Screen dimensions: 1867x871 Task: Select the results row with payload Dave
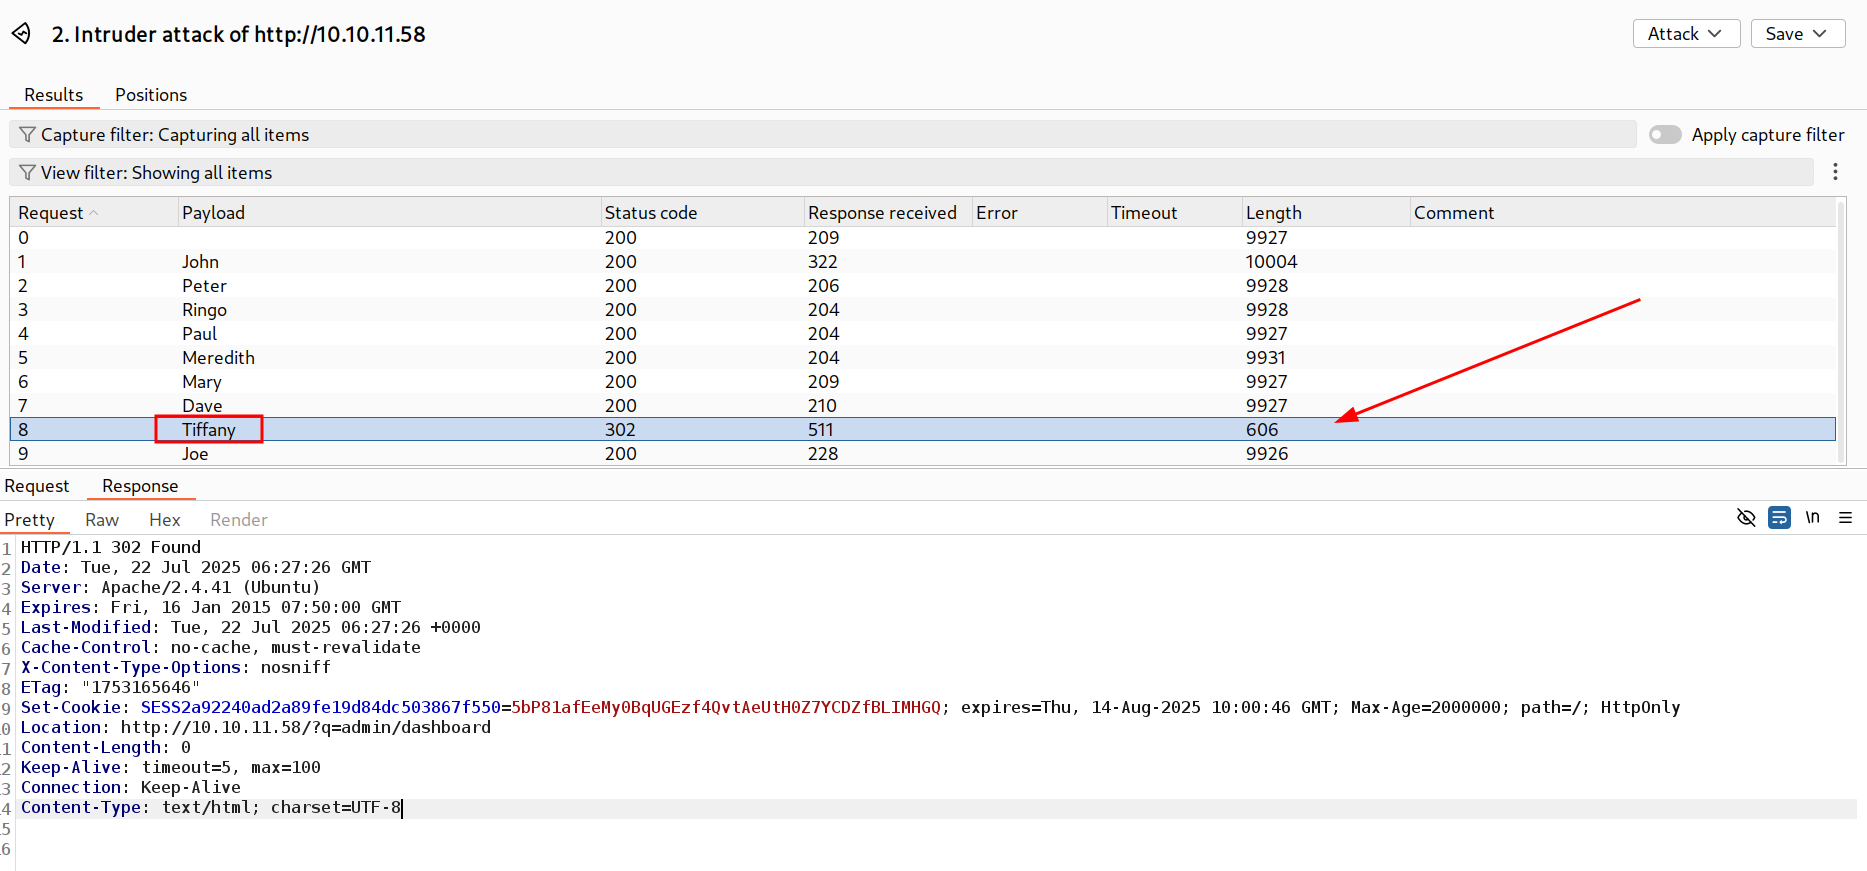click(x=922, y=406)
